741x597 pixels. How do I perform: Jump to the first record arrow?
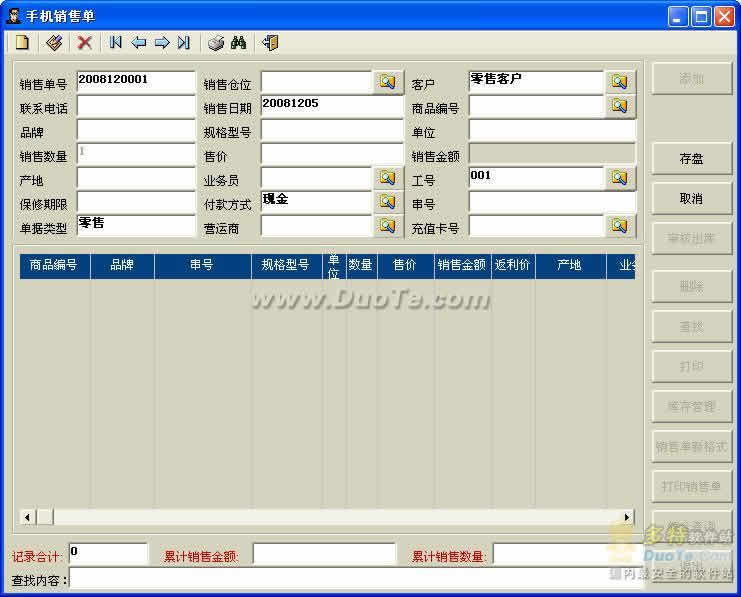tap(116, 43)
